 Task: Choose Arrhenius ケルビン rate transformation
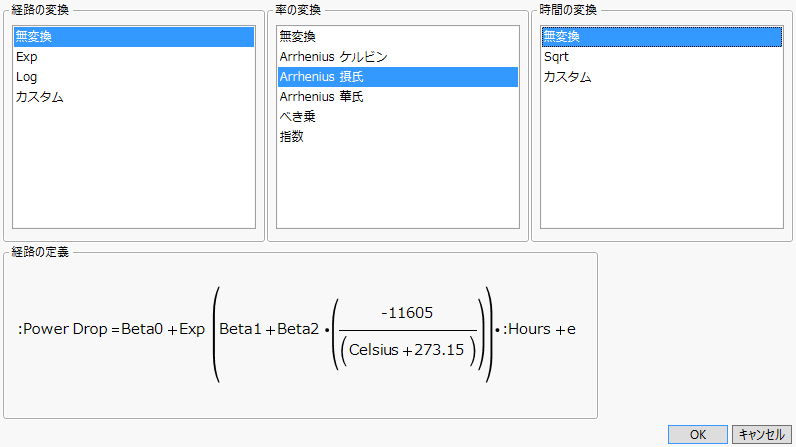[x=333, y=57]
